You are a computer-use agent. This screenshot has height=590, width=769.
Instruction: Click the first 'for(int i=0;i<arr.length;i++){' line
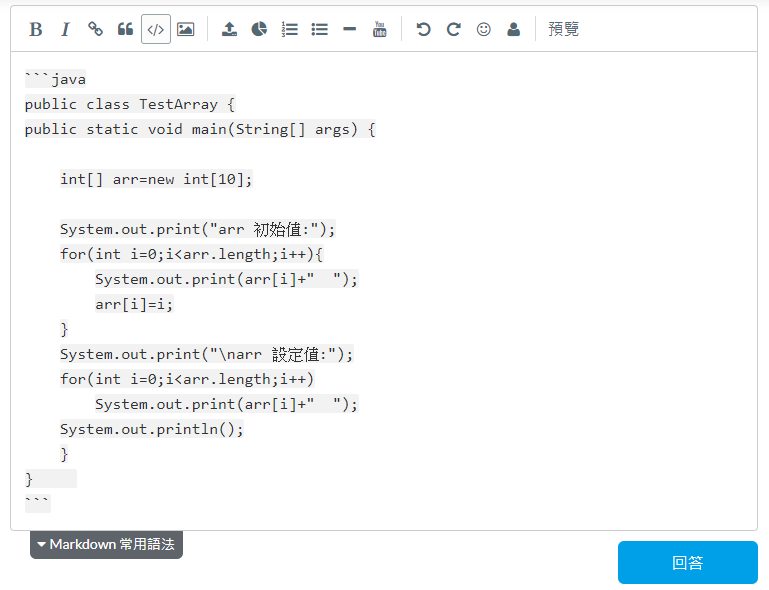click(x=191, y=254)
